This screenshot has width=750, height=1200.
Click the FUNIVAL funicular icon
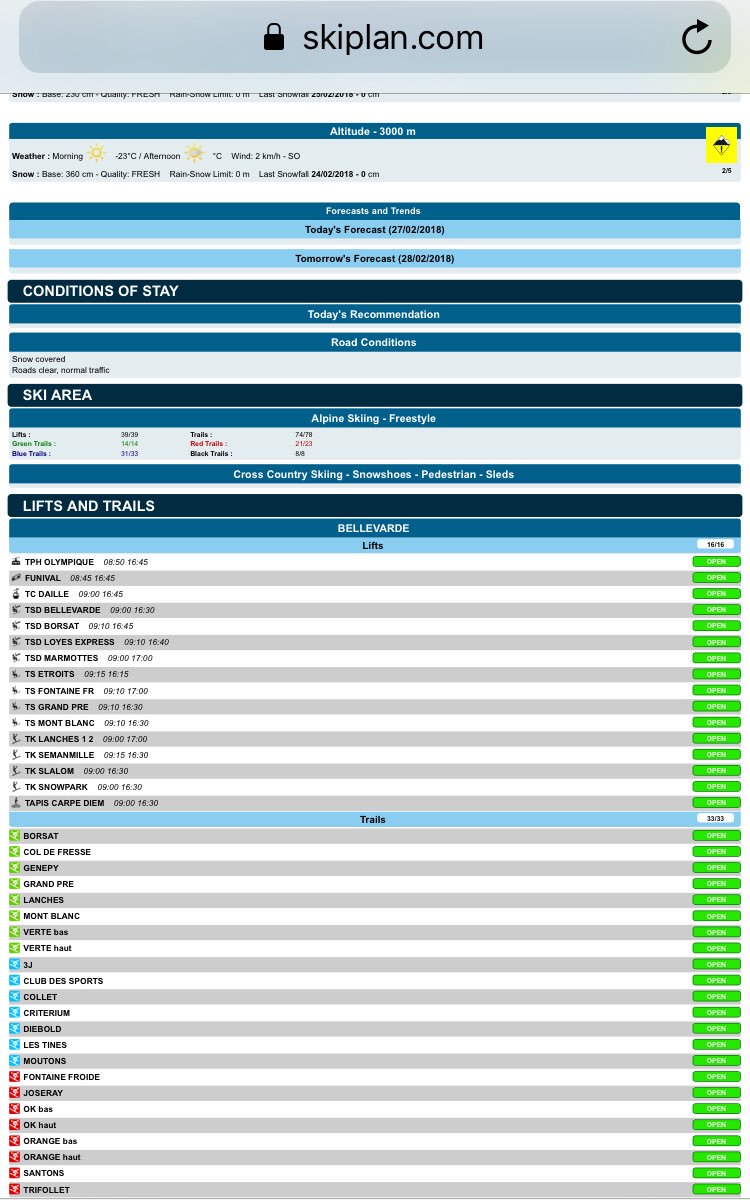(x=16, y=578)
